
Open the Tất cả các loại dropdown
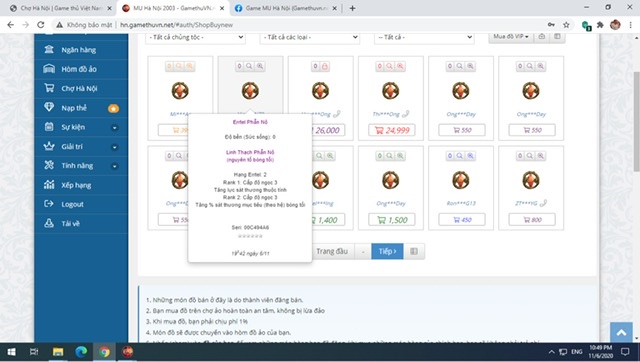(310, 38)
